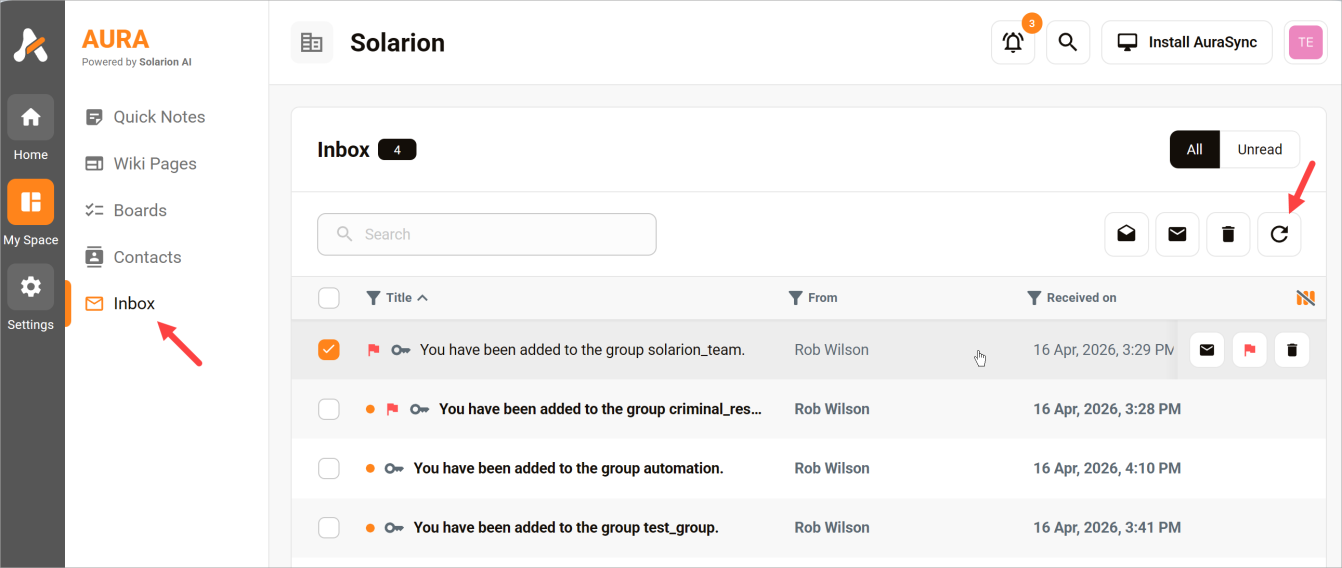Switch to All messages tab
The image size is (1342, 568).
(x=1195, y=150)
